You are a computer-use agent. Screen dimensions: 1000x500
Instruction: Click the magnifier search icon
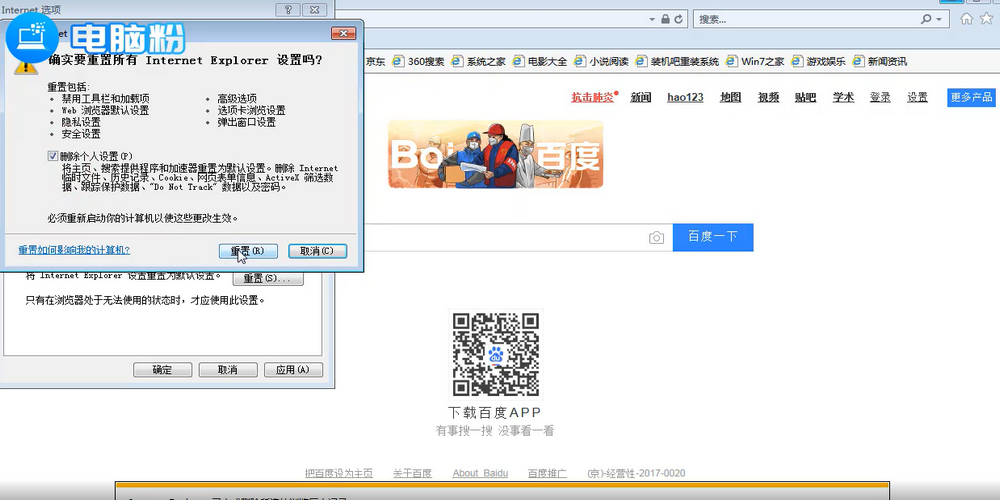pyautogui.click(x=926, y=19)
